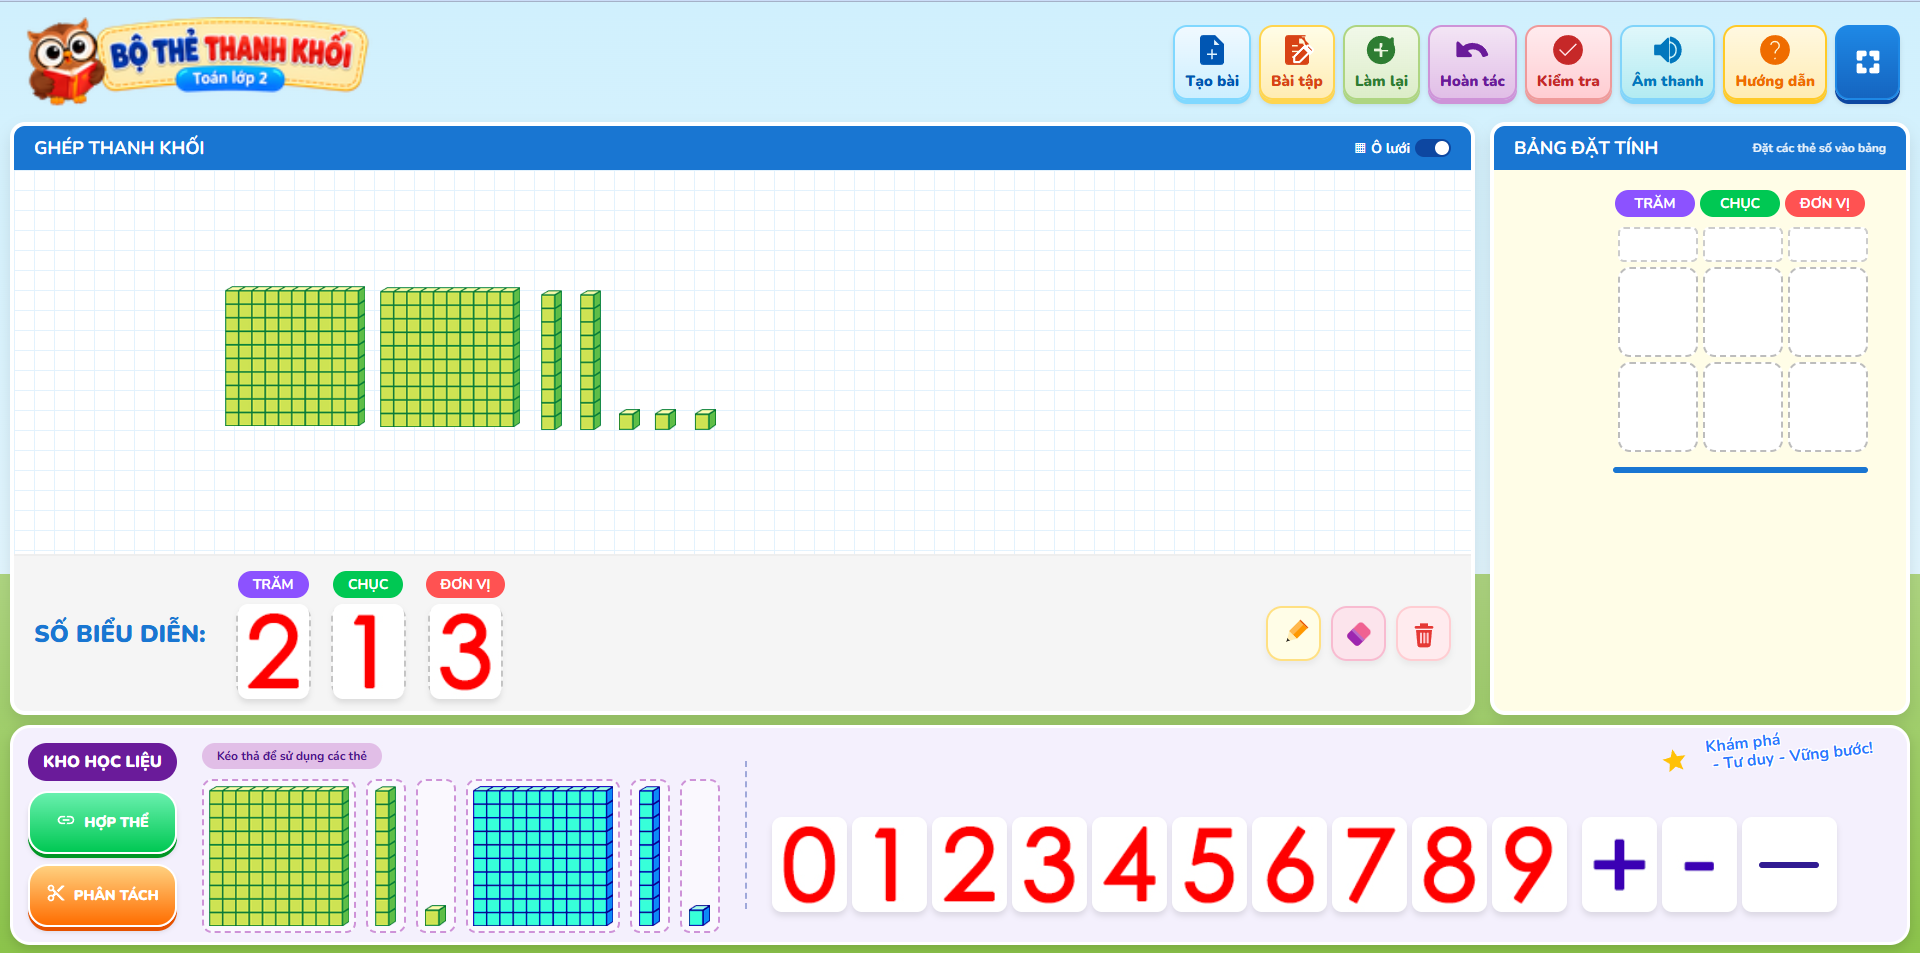Toggle sound with Âm thanh button
This screenshot has width=1920, height=953.
(1667, 65)
